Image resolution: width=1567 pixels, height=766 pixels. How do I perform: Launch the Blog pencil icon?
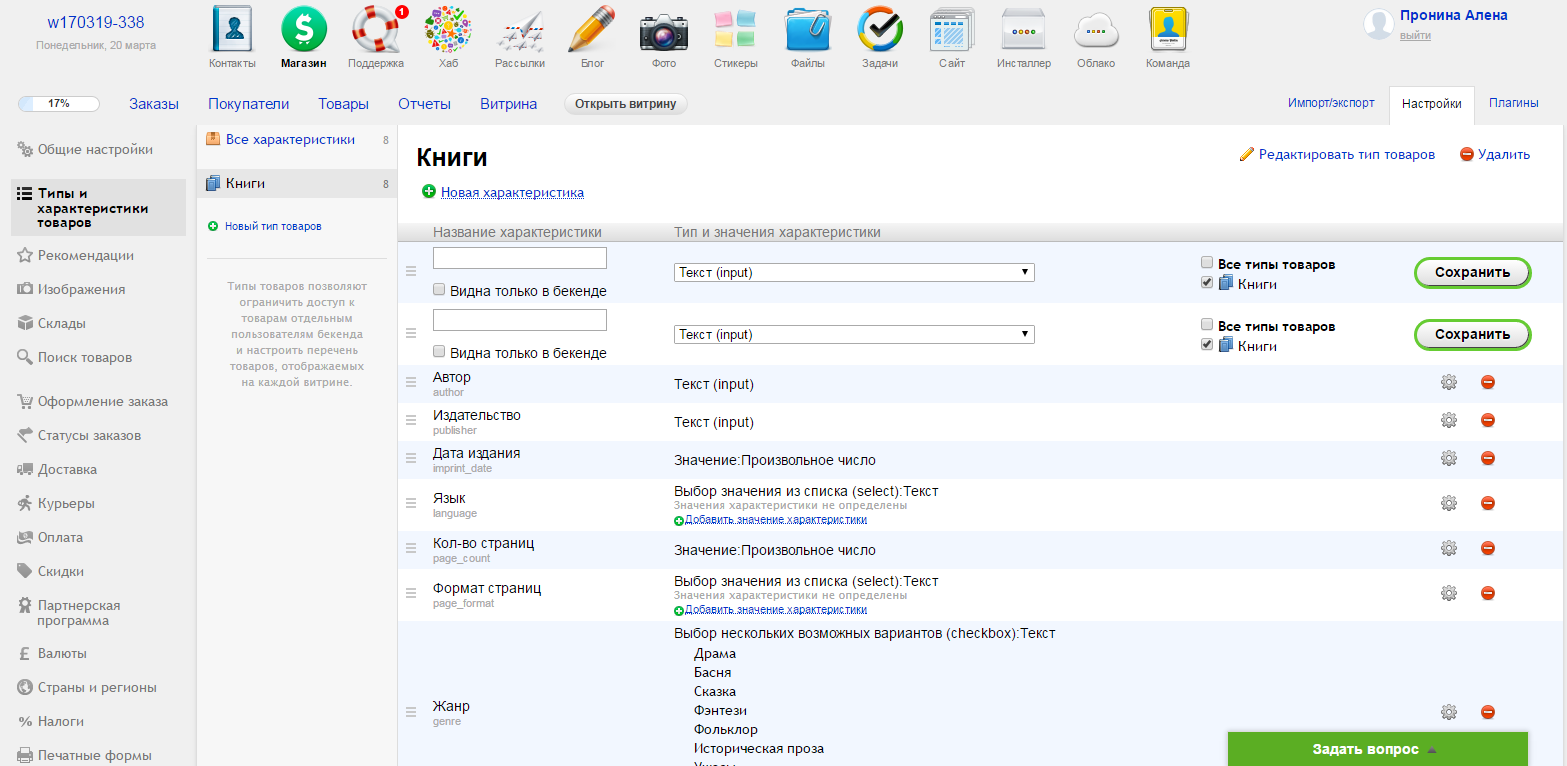click(x=592, y=30)
